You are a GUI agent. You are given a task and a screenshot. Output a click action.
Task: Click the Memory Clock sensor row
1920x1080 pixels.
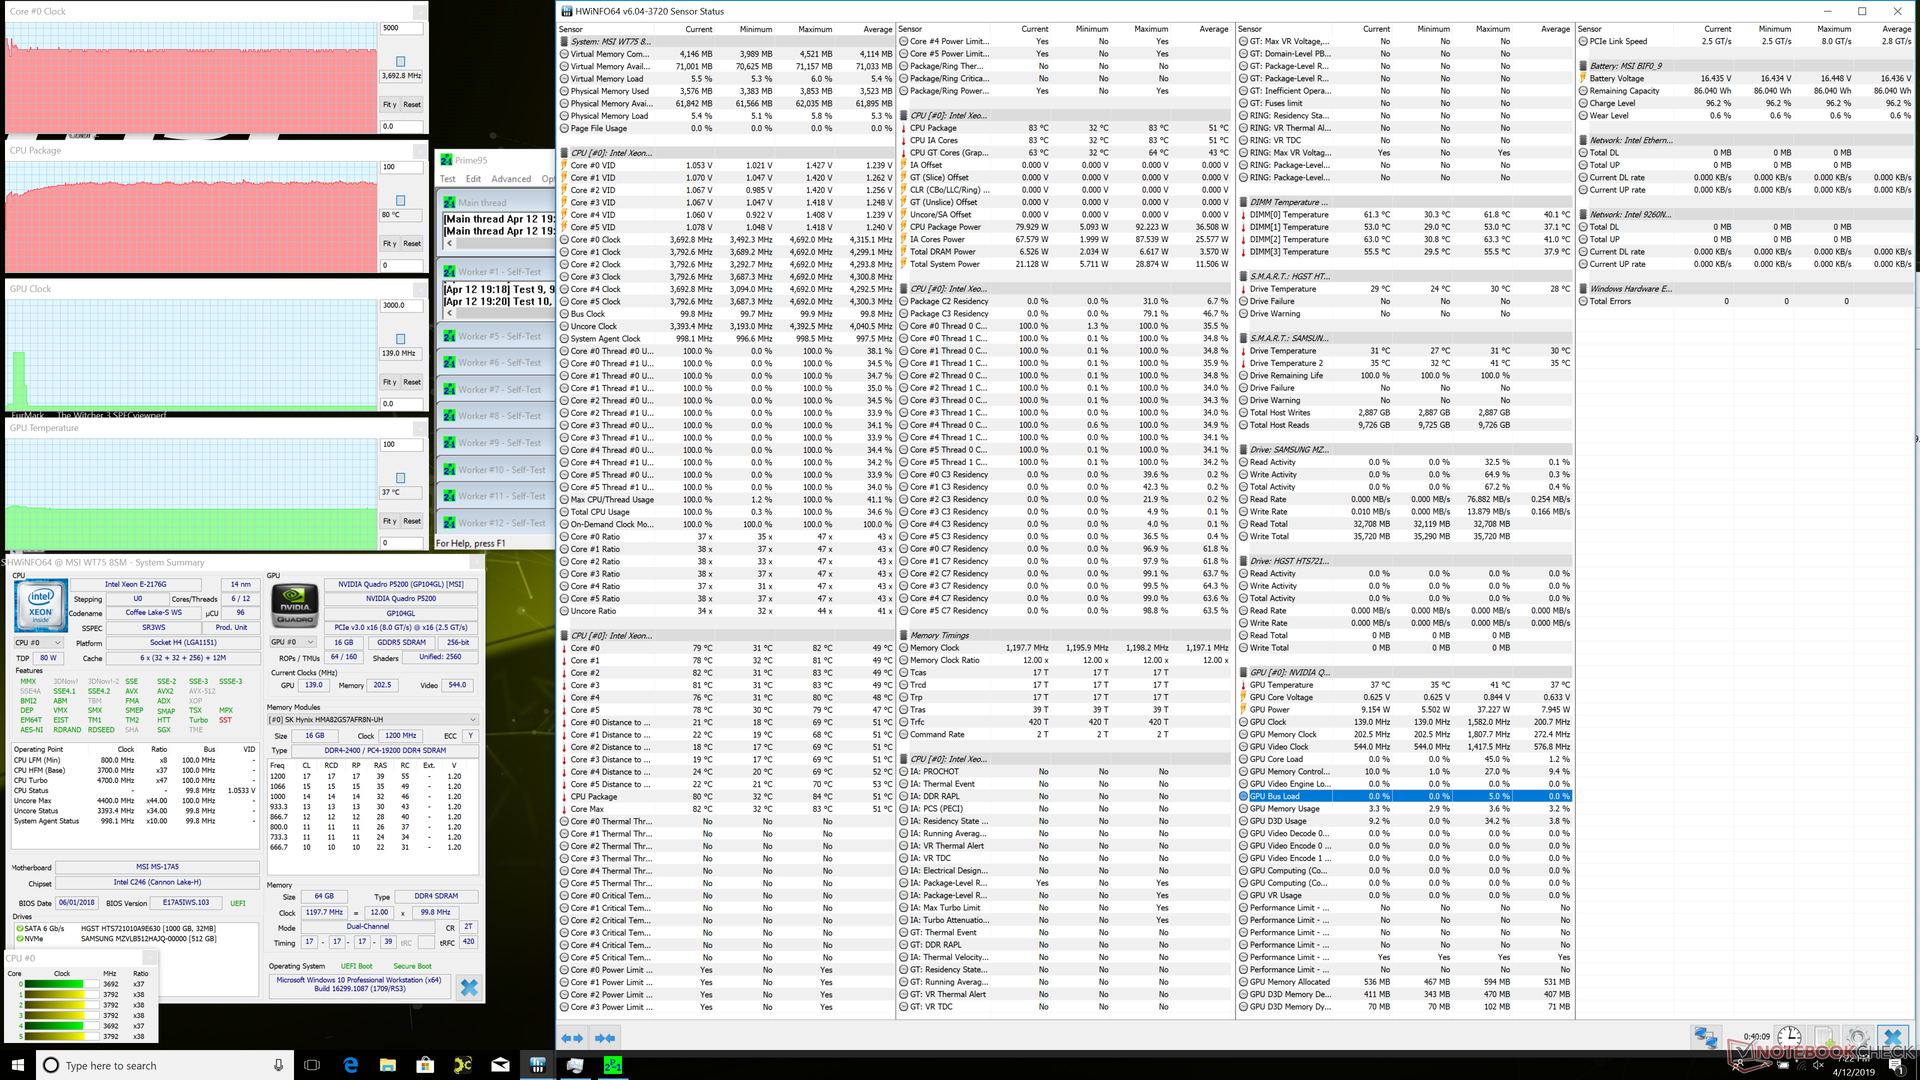(x=1065, y=648)
